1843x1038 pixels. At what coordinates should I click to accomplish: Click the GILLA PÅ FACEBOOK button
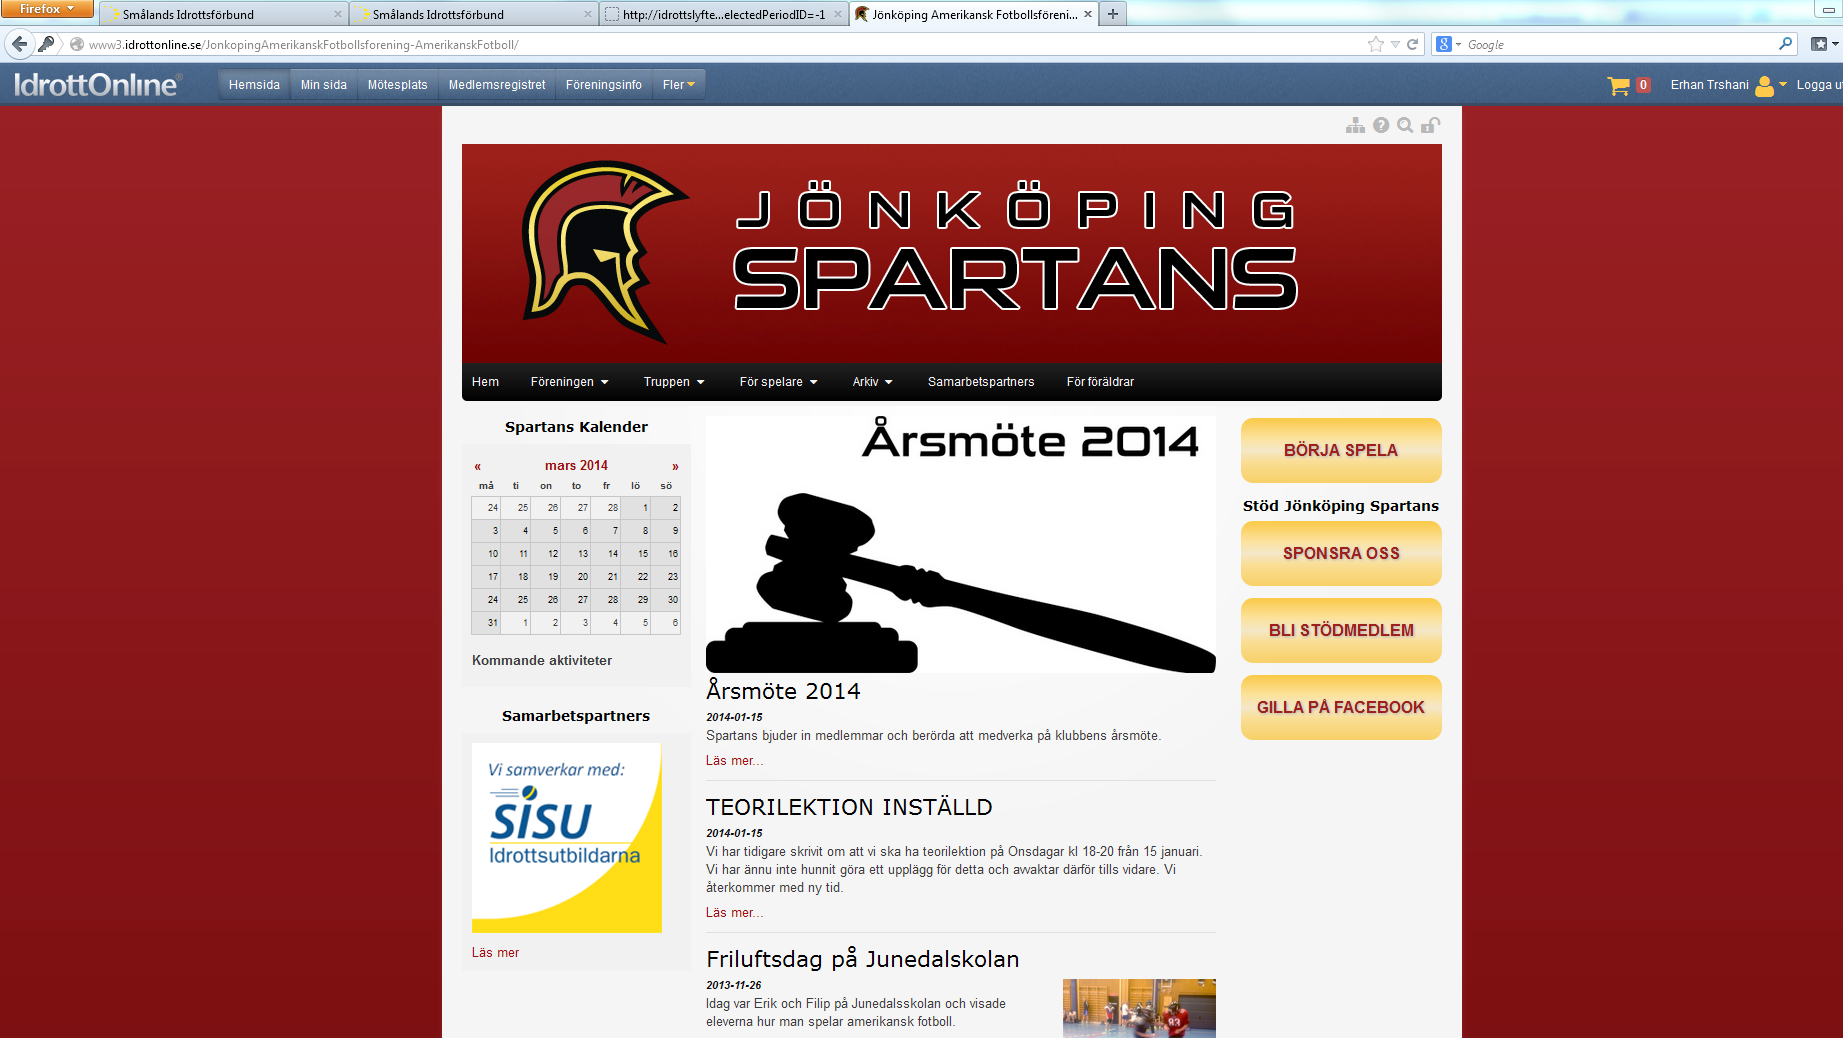coord(1341,707)
